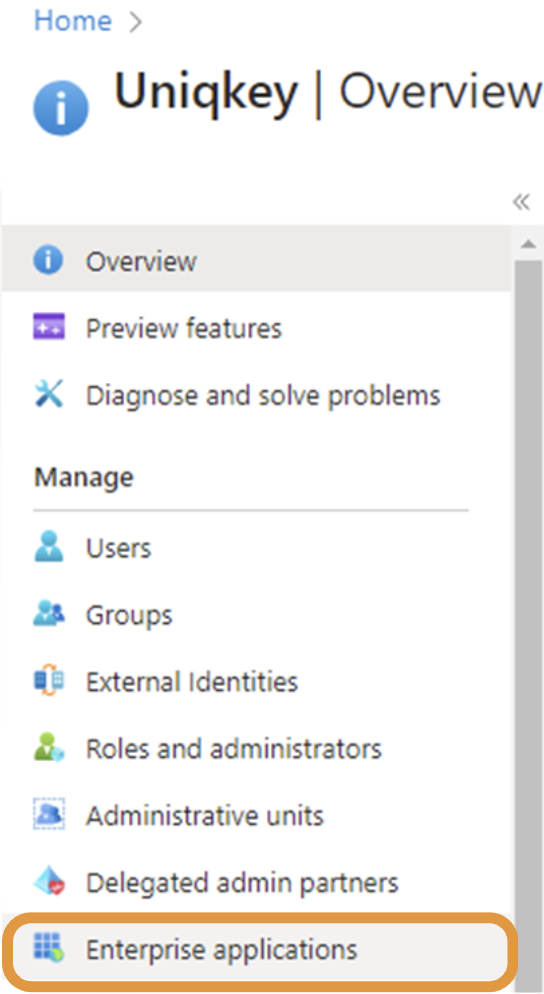Click the Overview info icon in sidebar
Image resolution: width=544 pixels, height=994 pixels.
[x=48, y=261]
